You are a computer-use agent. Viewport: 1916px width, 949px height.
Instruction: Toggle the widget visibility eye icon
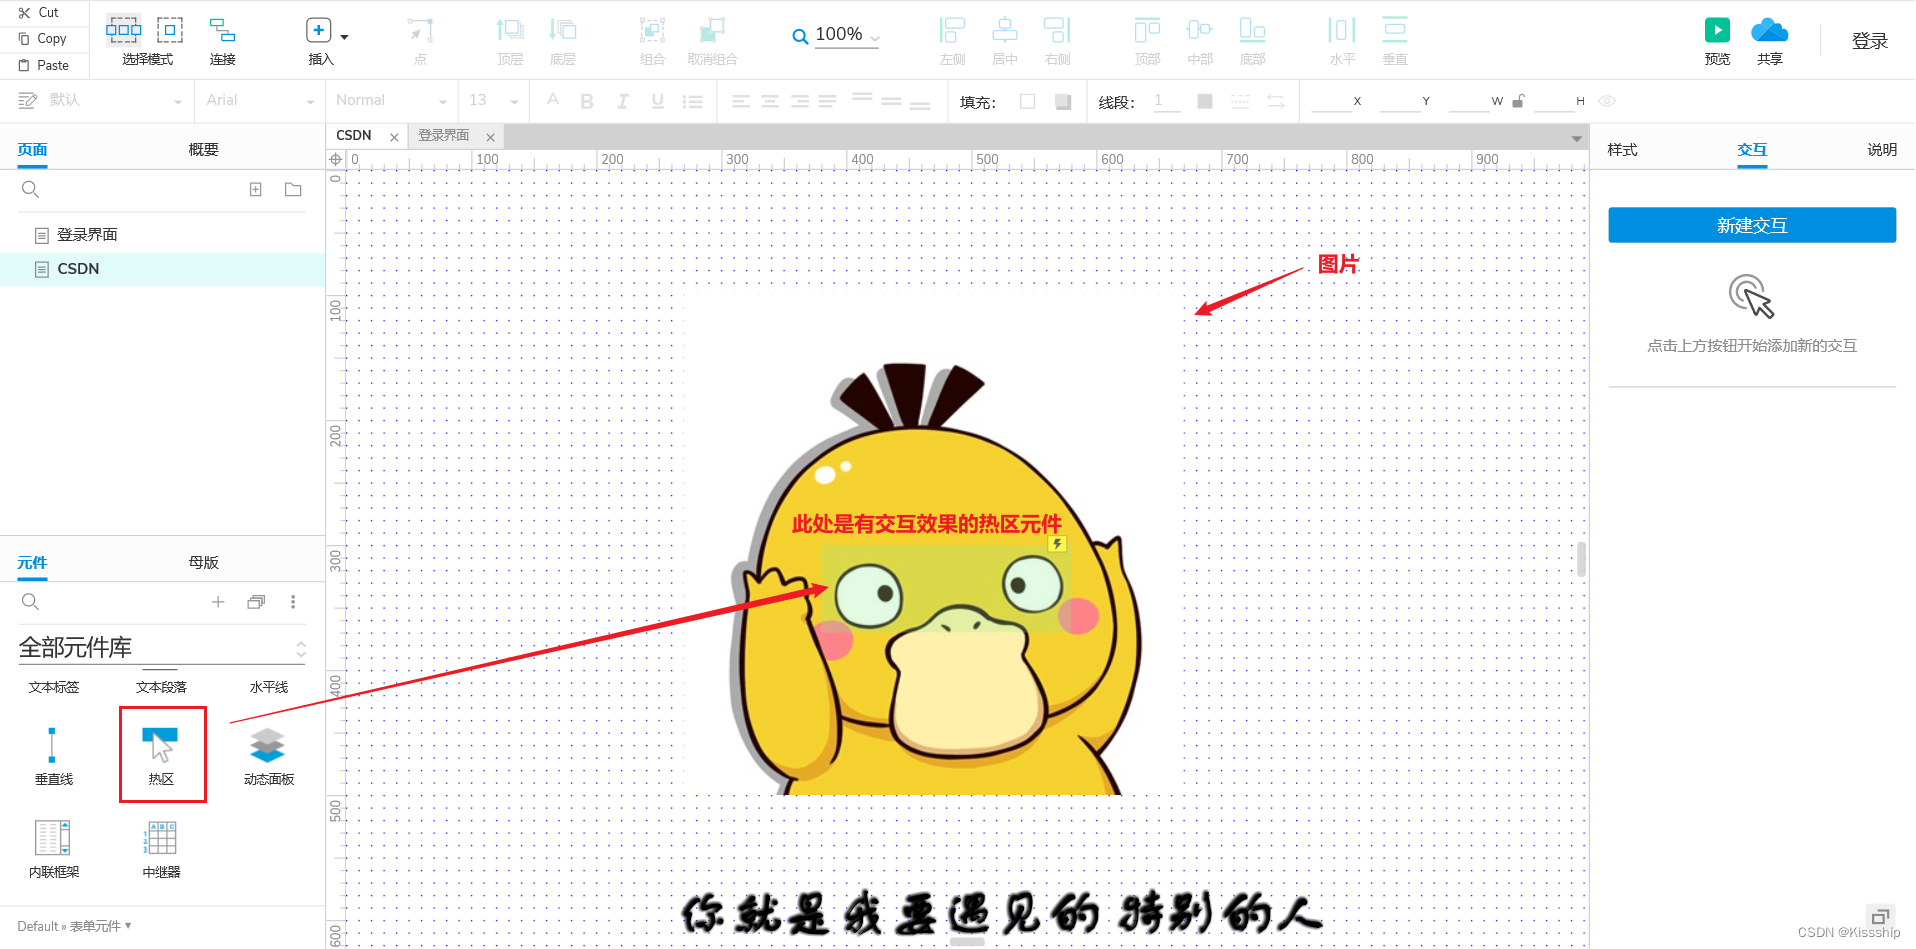(x=1607, y=101)
